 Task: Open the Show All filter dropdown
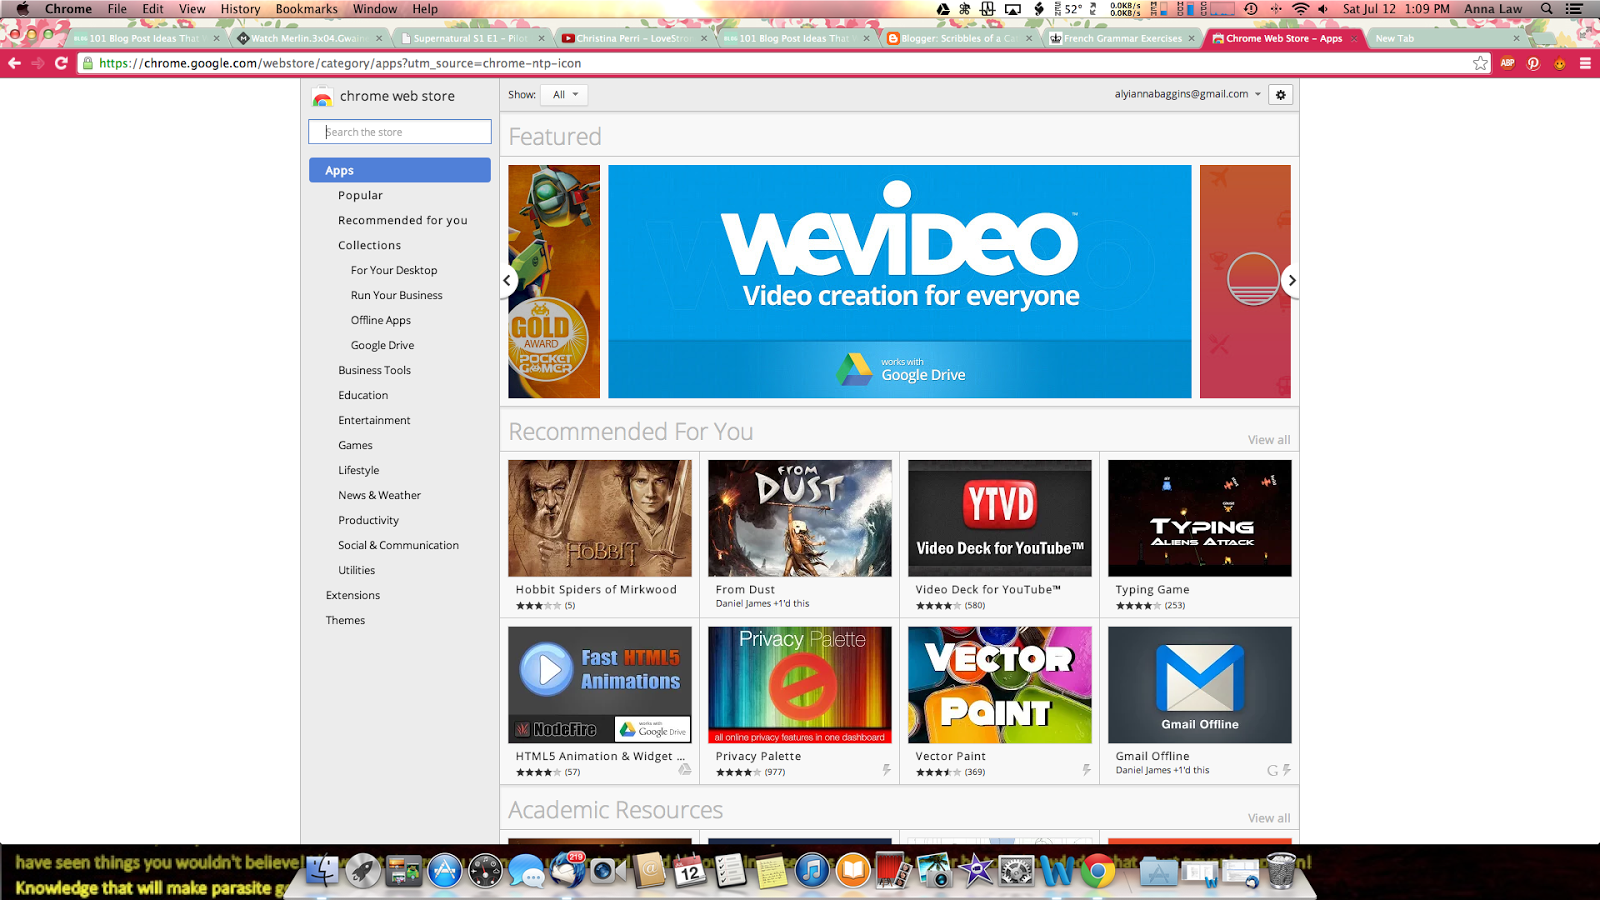click(x=564, y=95)
